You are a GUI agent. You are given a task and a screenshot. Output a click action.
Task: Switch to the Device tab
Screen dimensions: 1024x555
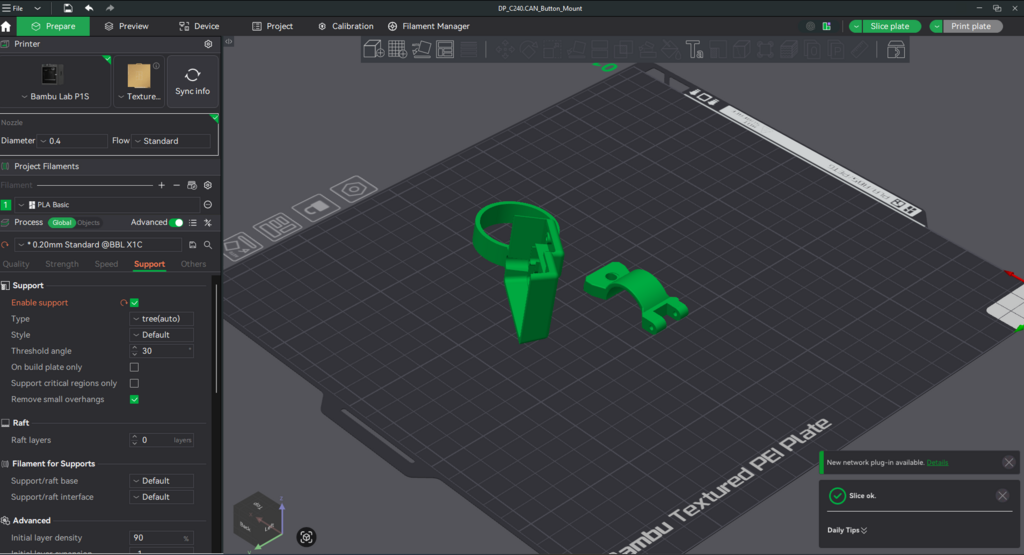tap(199, 26)
